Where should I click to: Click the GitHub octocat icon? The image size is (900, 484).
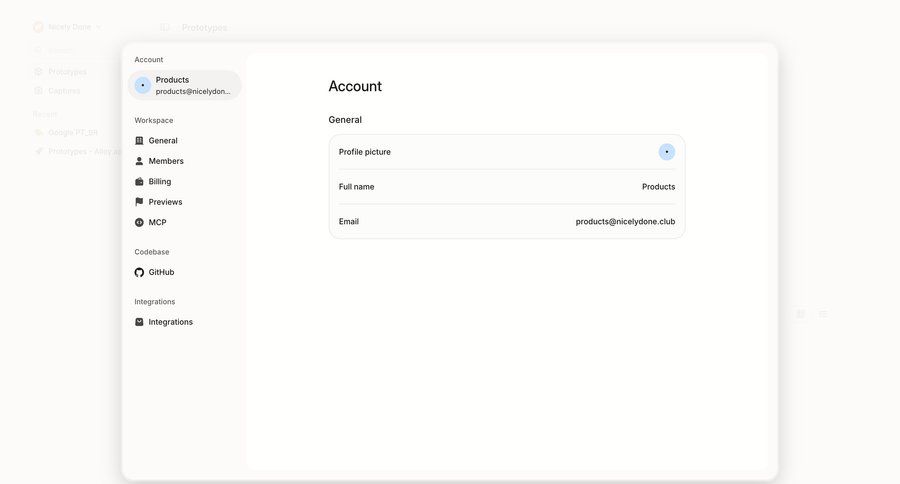pyautogui.click(x=139, y=272)
